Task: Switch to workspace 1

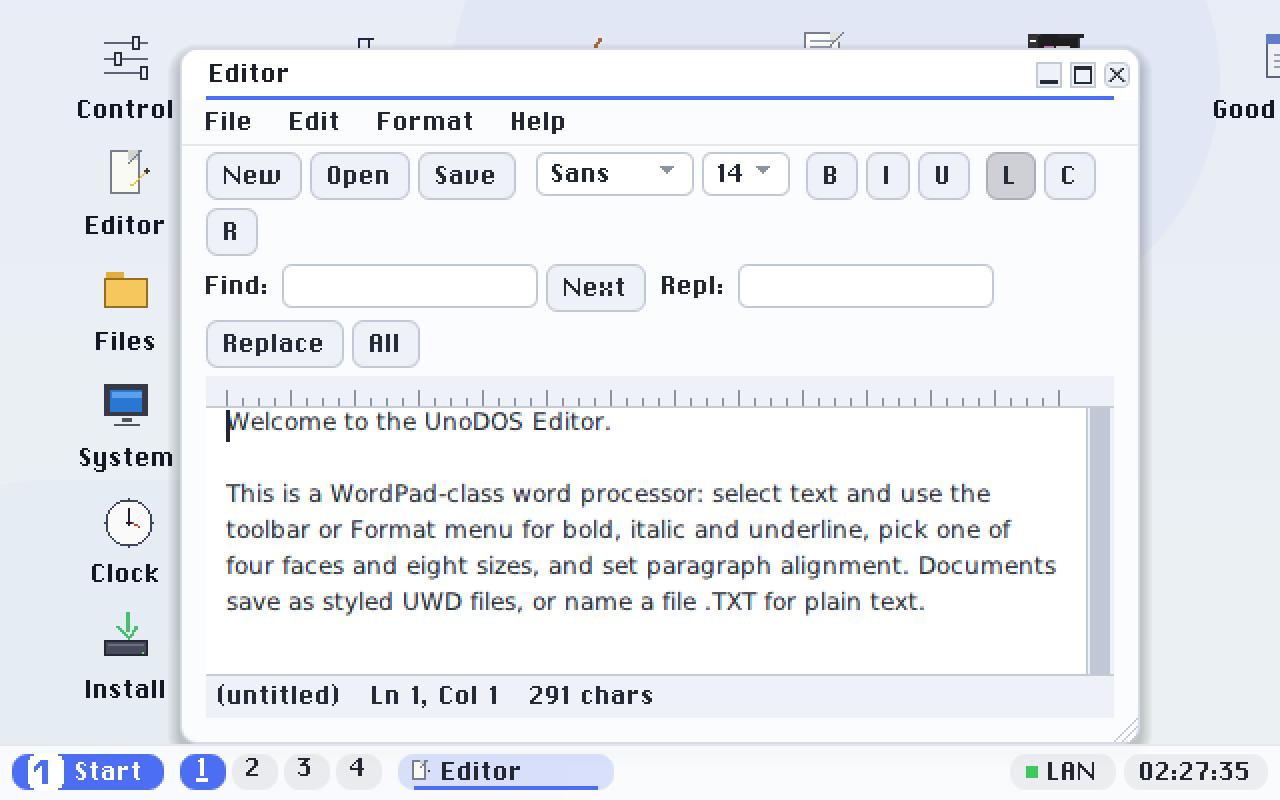Action: coord(202,771)
